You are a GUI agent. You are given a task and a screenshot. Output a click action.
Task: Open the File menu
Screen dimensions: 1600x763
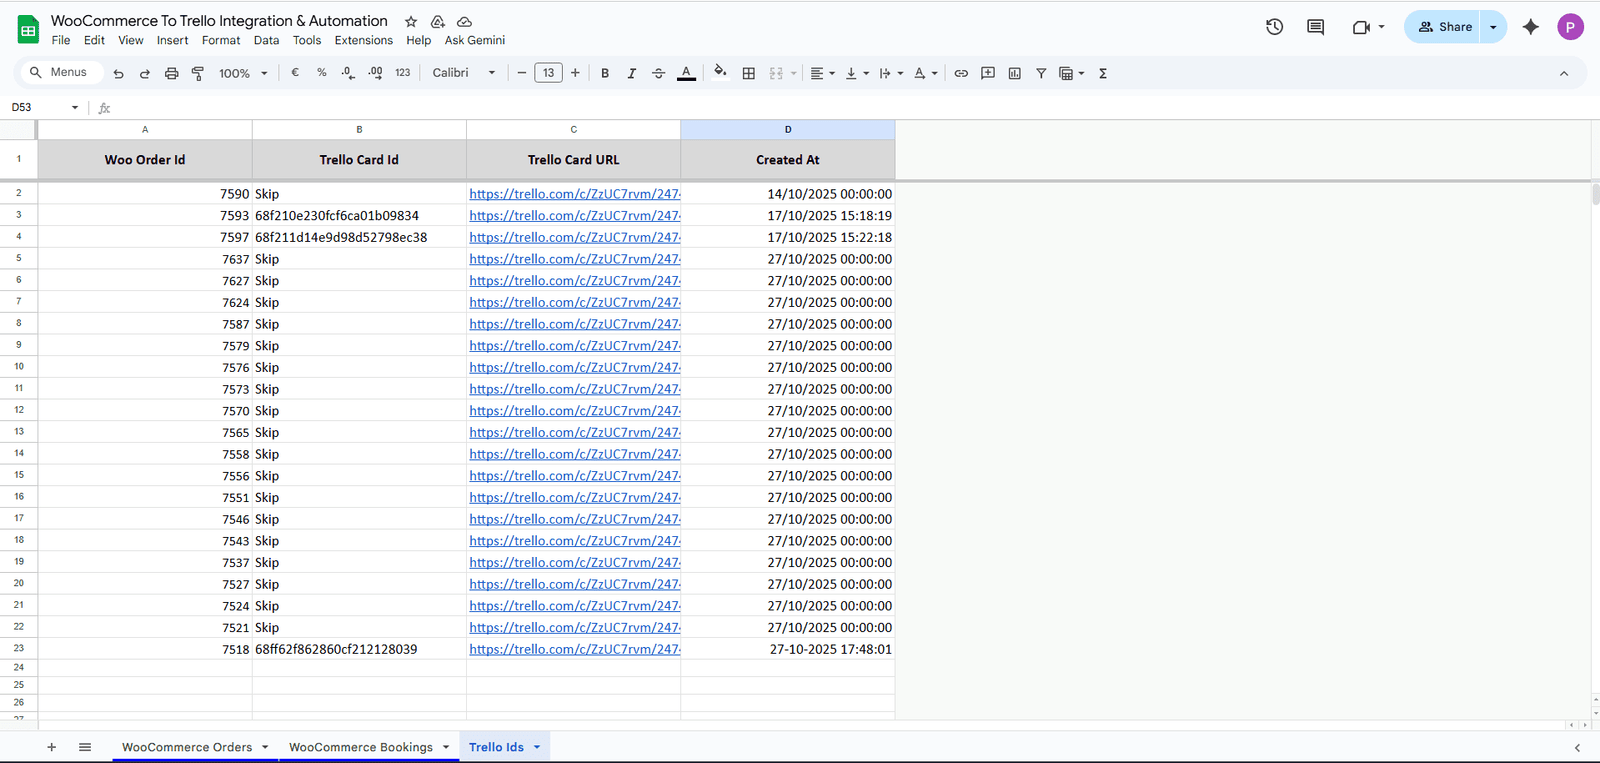61,41
